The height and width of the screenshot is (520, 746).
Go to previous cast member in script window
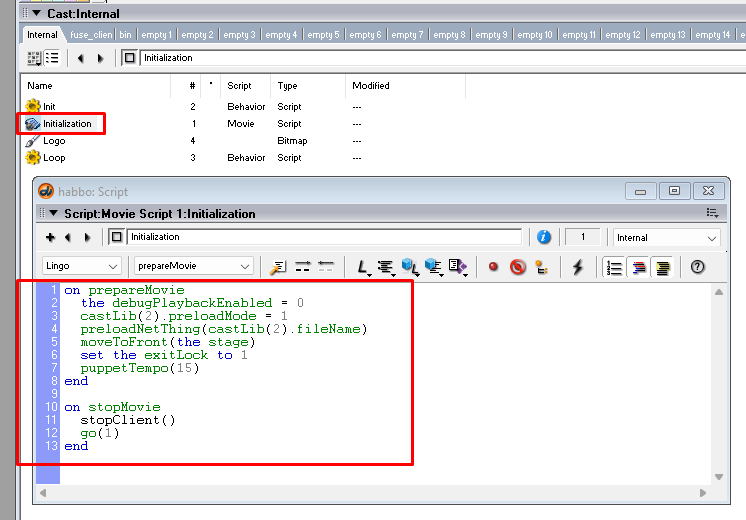[x=68, y=237]
